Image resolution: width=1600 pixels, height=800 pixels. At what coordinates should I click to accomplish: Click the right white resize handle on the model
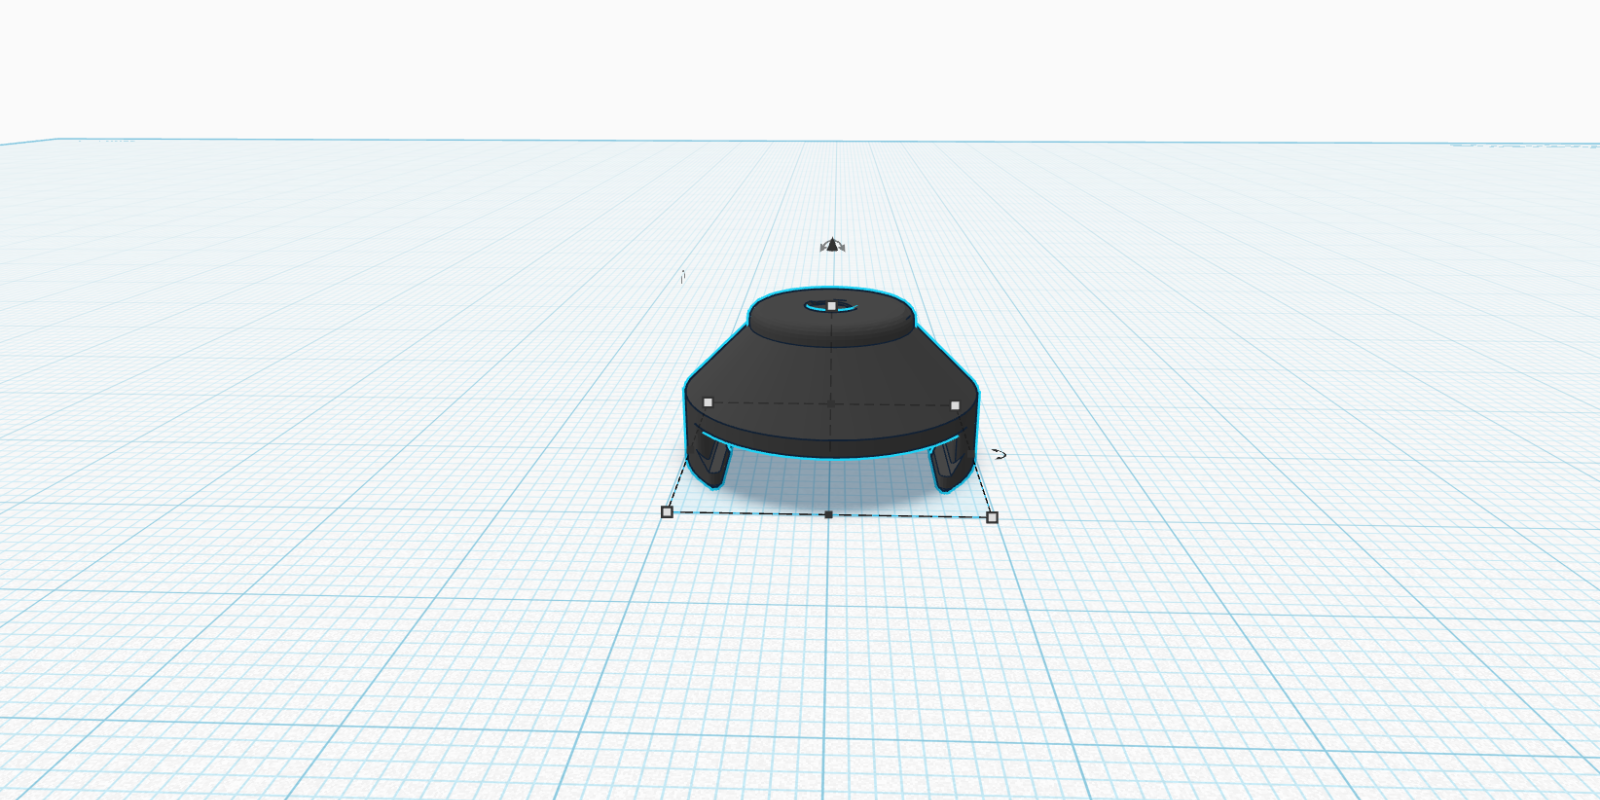pyautogui.click(x=955, y=405)
